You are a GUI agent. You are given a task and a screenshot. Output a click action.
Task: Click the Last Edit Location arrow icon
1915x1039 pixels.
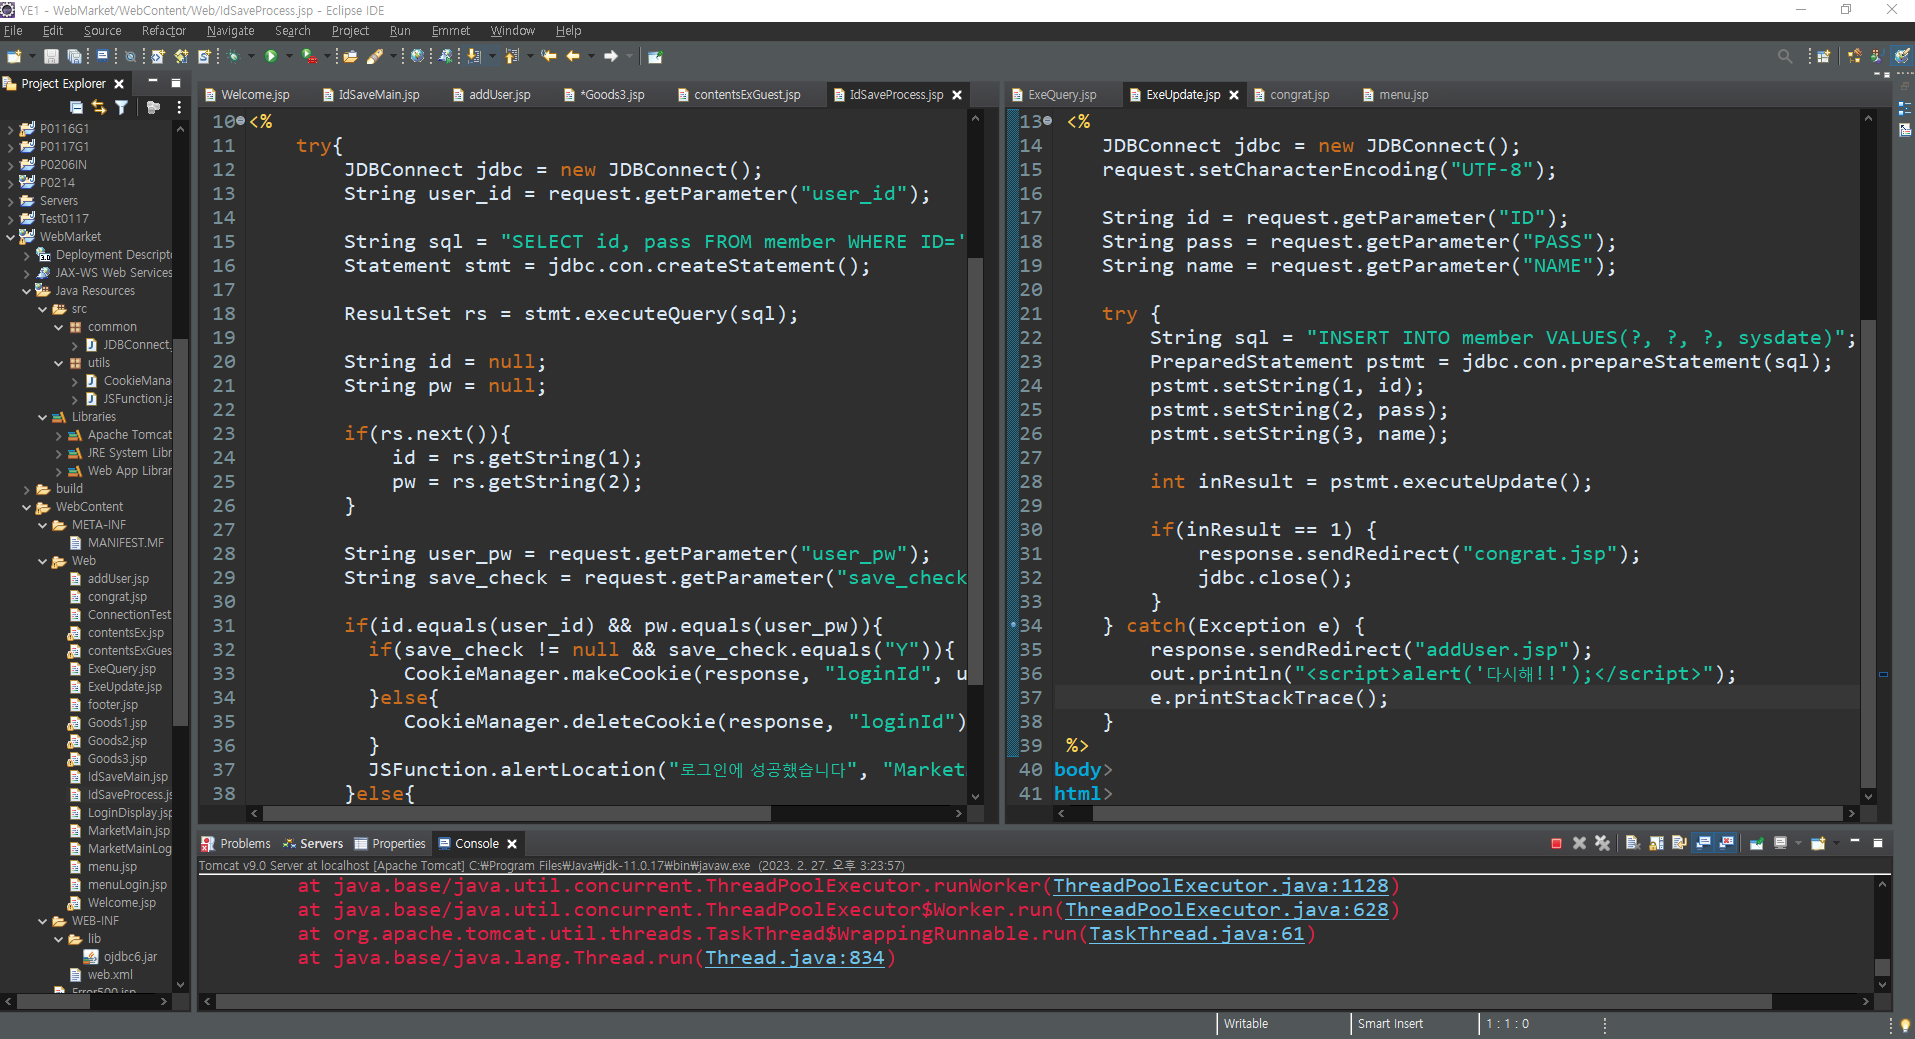coord(549,57)
